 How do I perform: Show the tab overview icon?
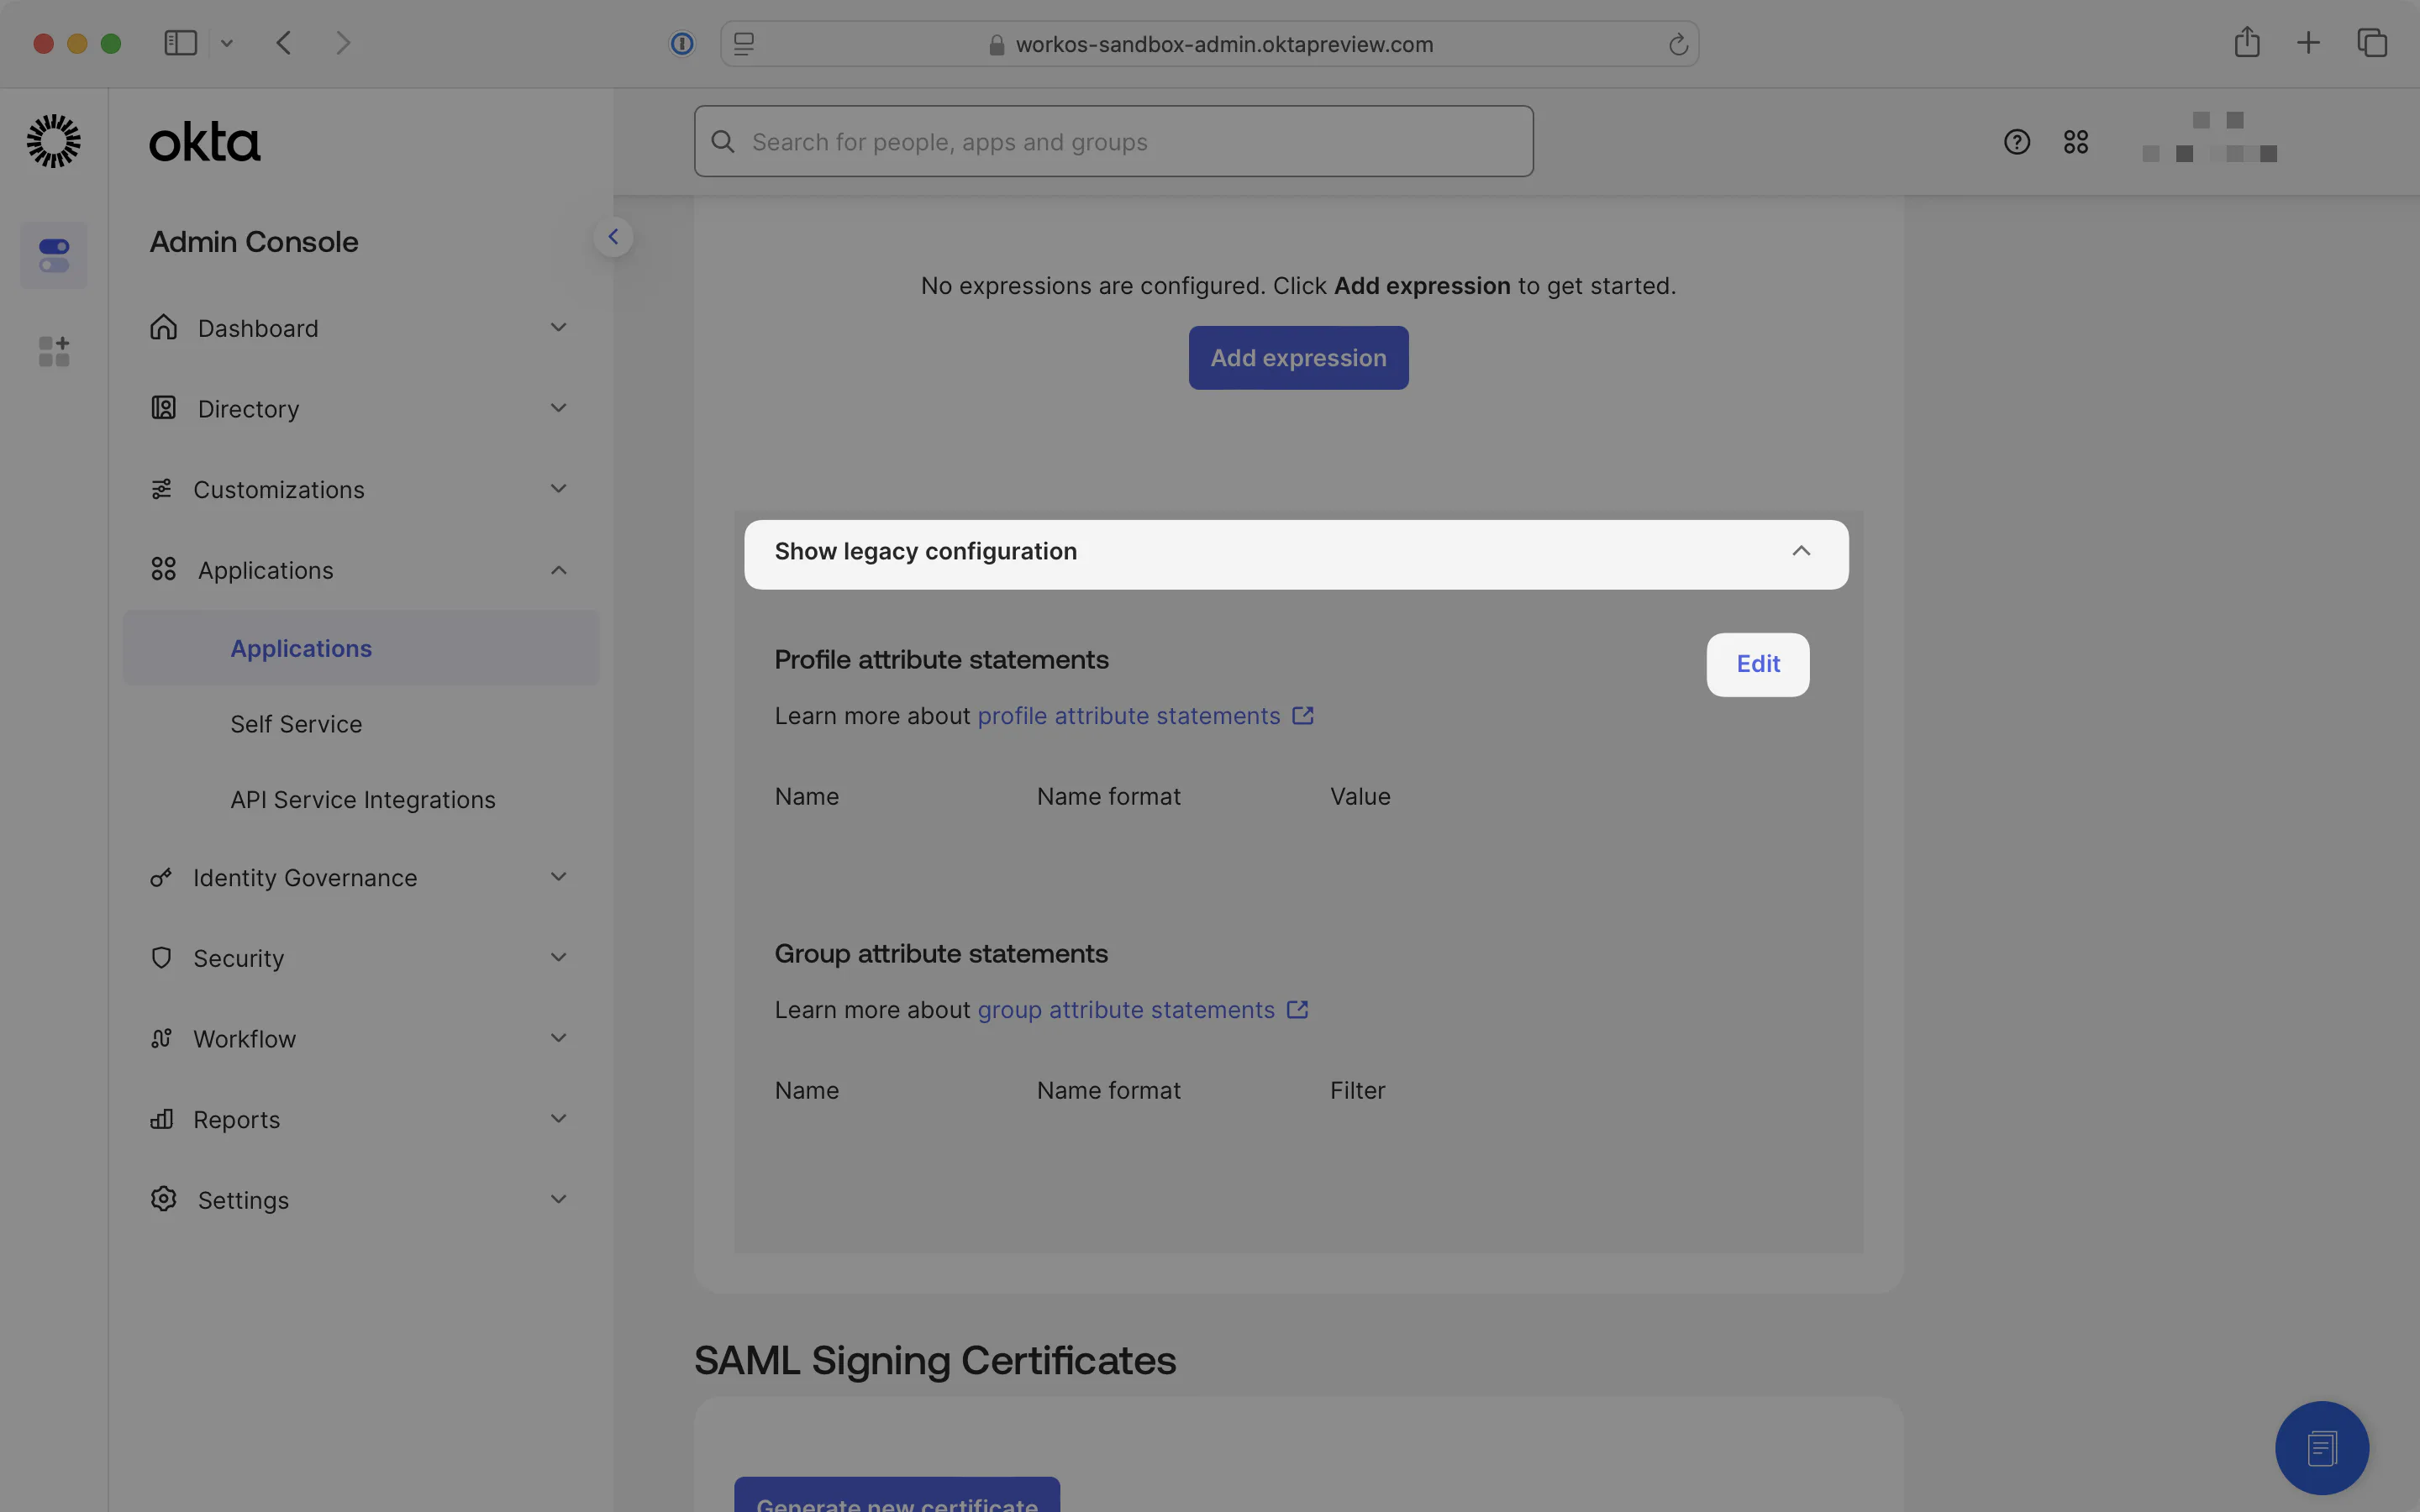[x=2372, y=43]
